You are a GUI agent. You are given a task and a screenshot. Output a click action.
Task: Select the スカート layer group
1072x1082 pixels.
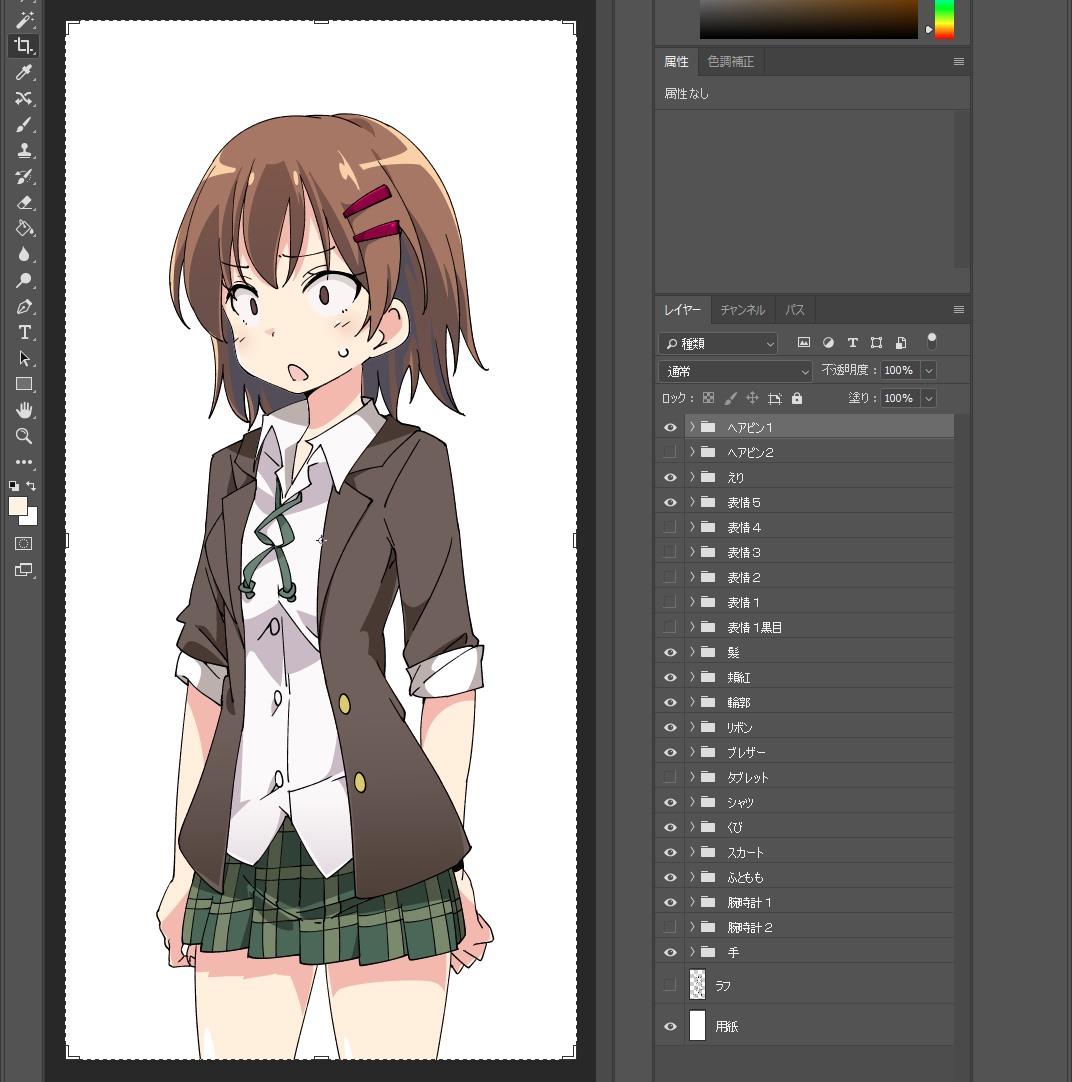pos(800,852)
